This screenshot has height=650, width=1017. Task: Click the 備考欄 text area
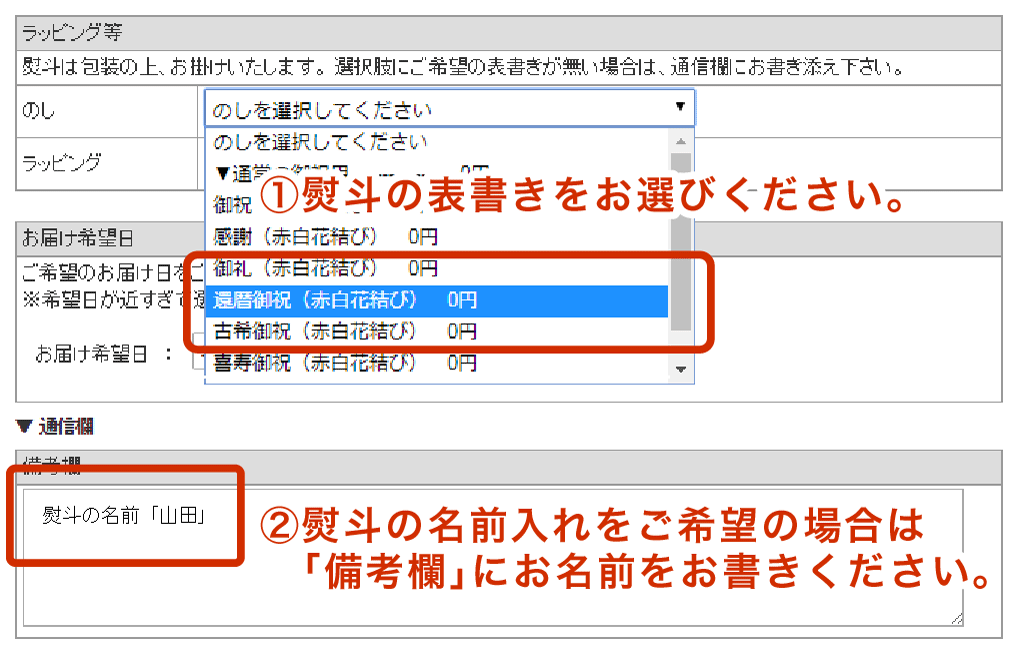pos(493,558)
